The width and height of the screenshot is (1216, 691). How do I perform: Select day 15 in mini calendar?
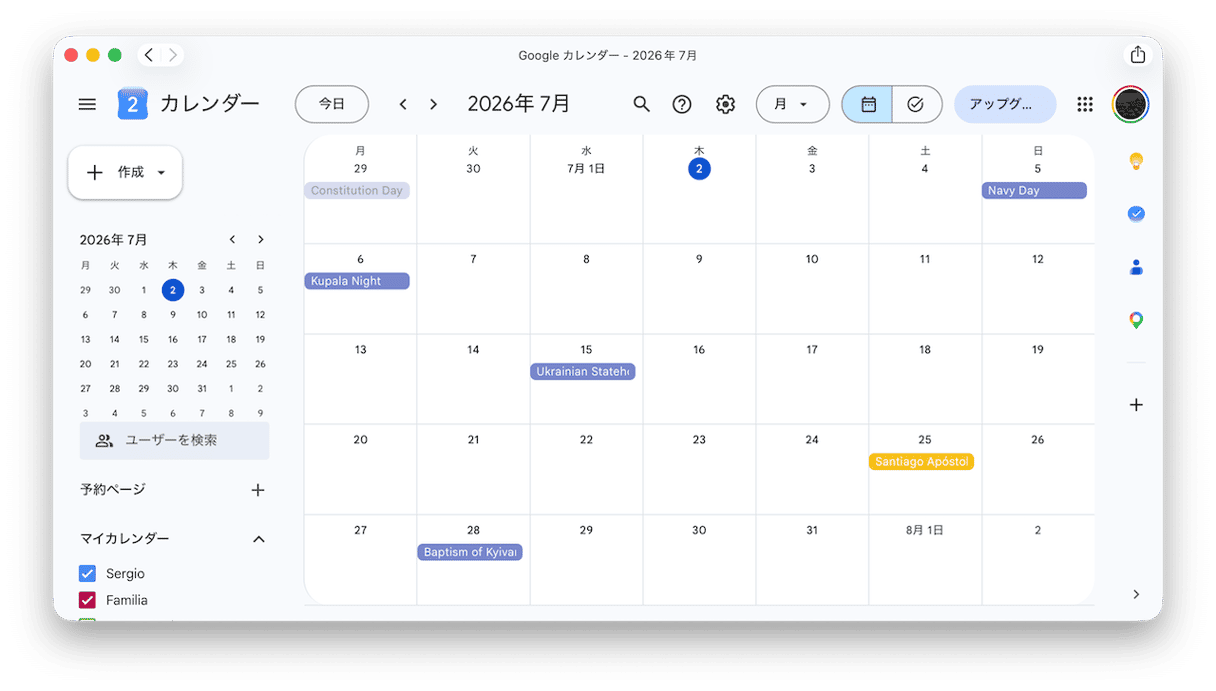tap(144, 339)
